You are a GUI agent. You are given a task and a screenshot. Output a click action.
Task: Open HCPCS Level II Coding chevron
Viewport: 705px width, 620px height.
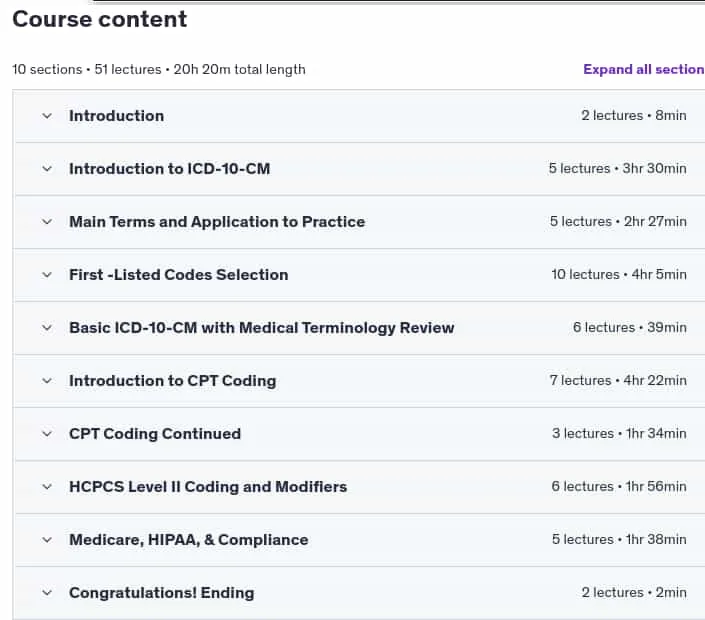(47, 487)
